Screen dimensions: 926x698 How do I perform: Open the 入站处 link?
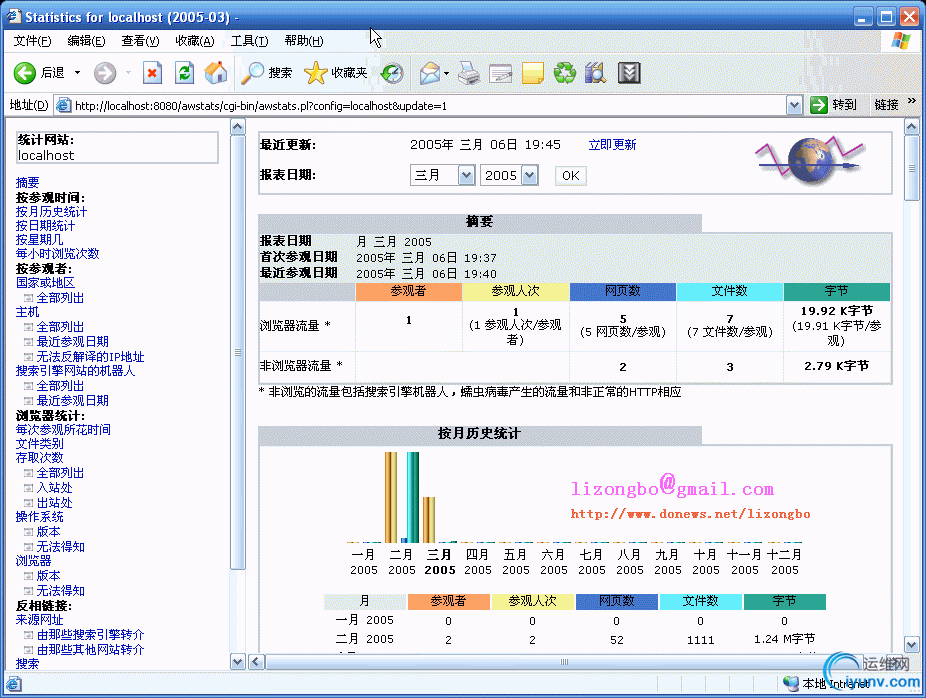[x=54, y=488]
